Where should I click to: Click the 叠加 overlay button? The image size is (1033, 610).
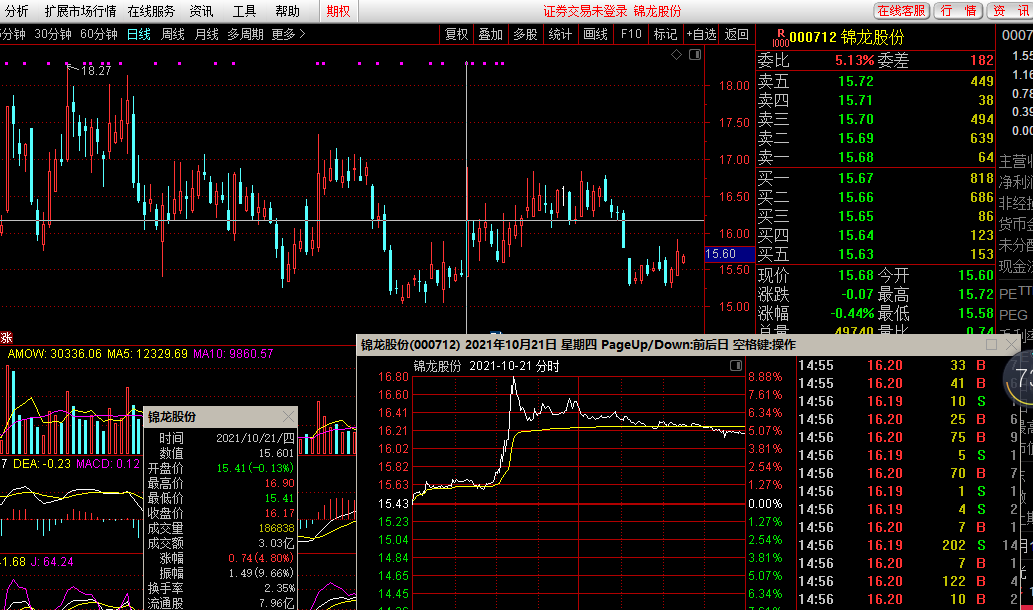[x=491, y=34]
